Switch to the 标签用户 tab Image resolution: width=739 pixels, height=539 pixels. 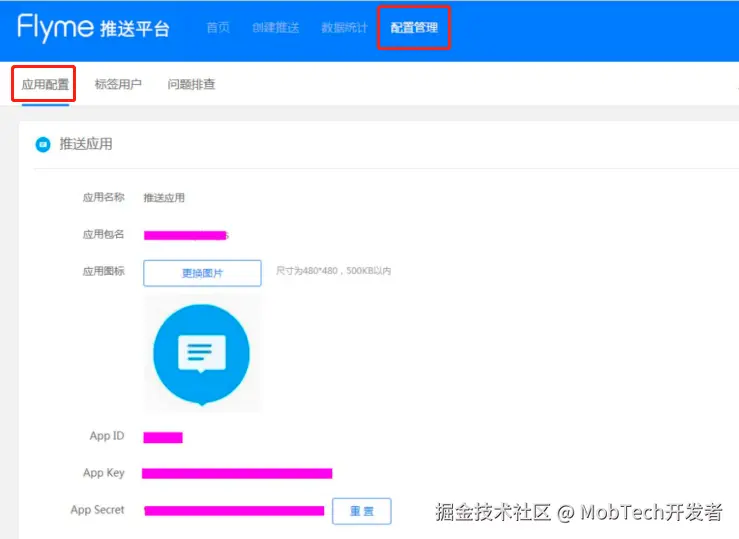click(x=118, y=84)
